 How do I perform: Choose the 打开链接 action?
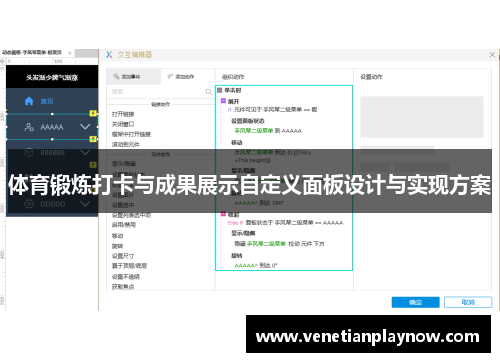(x=123, y=114)
